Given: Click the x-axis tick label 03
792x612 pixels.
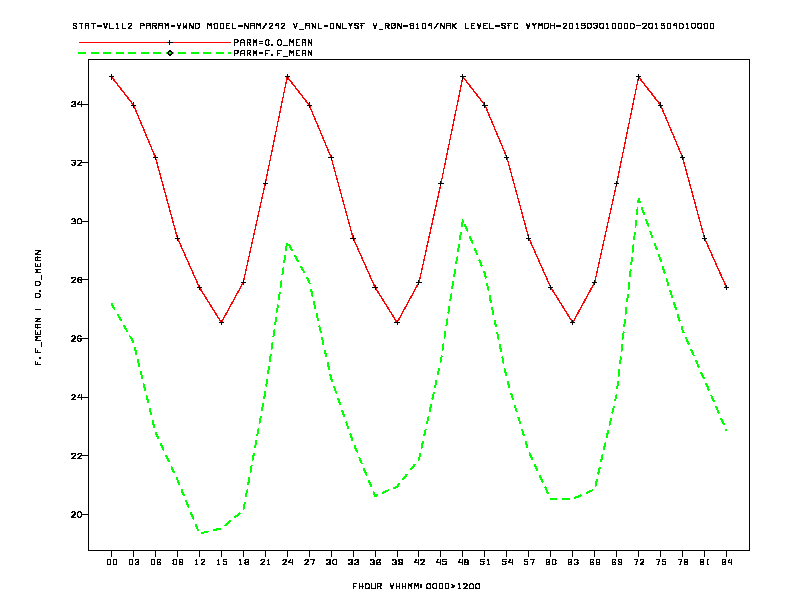Looking at the screenshot, I should point(133,562).
